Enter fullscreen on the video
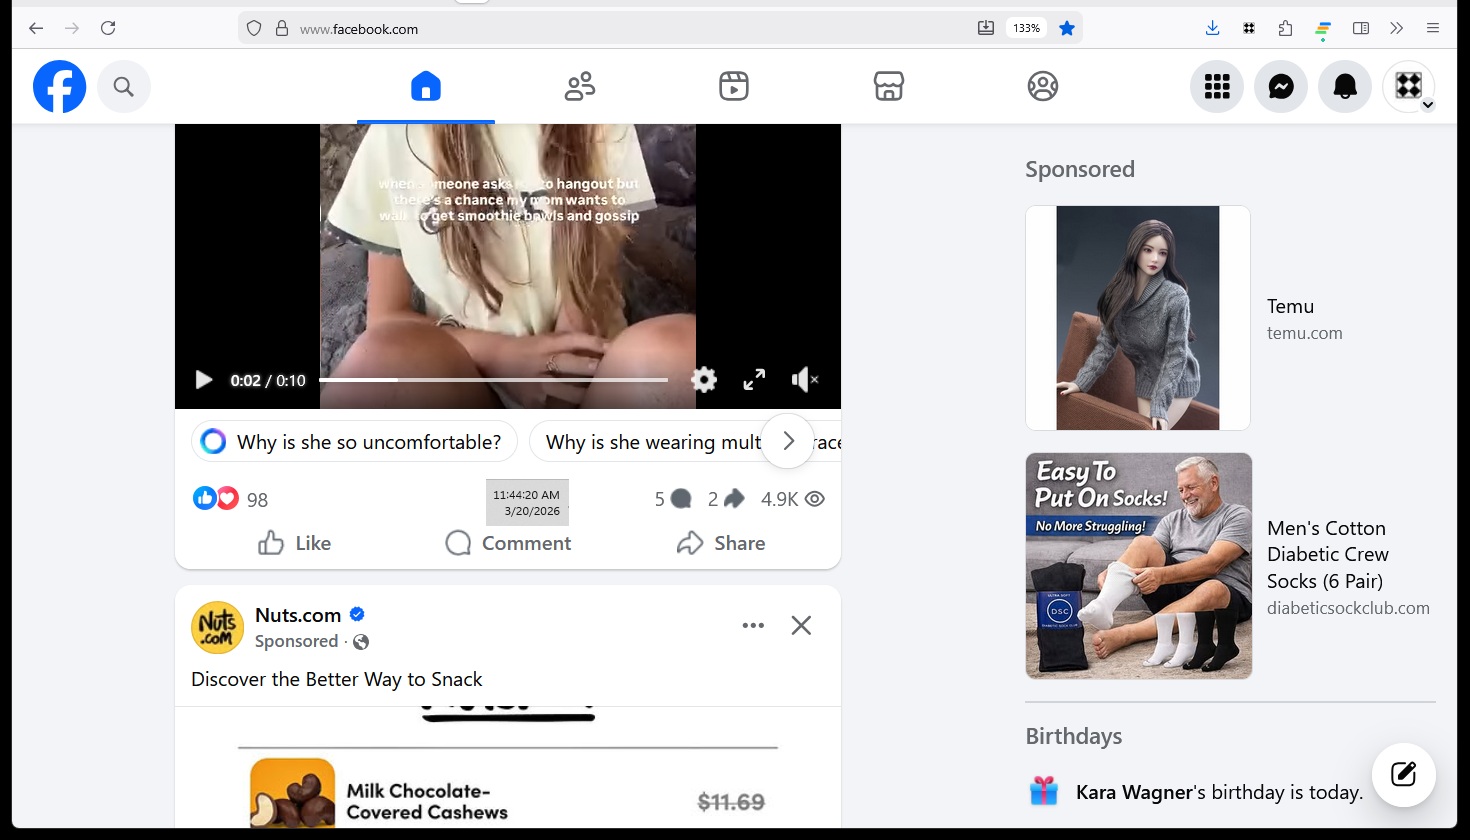Screen dimensions: 1470x840 pyautogui.click(x=754, y=380)
